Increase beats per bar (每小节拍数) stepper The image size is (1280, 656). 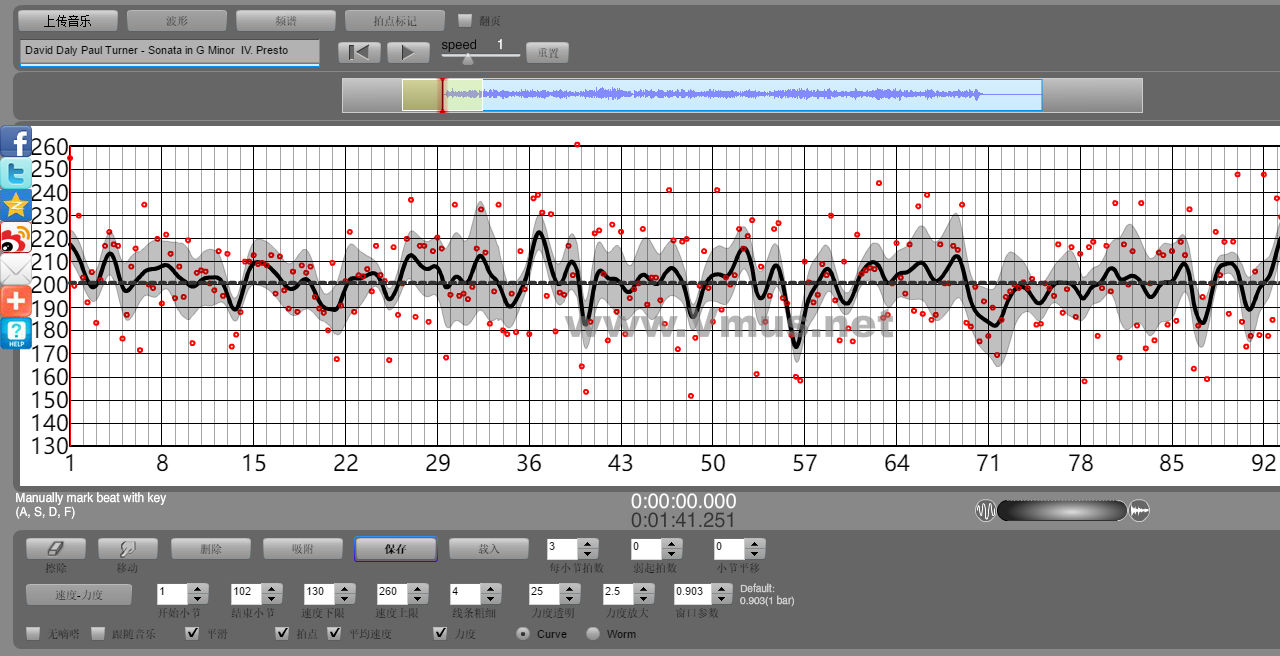pyautogui.click(x=588, y=543)
